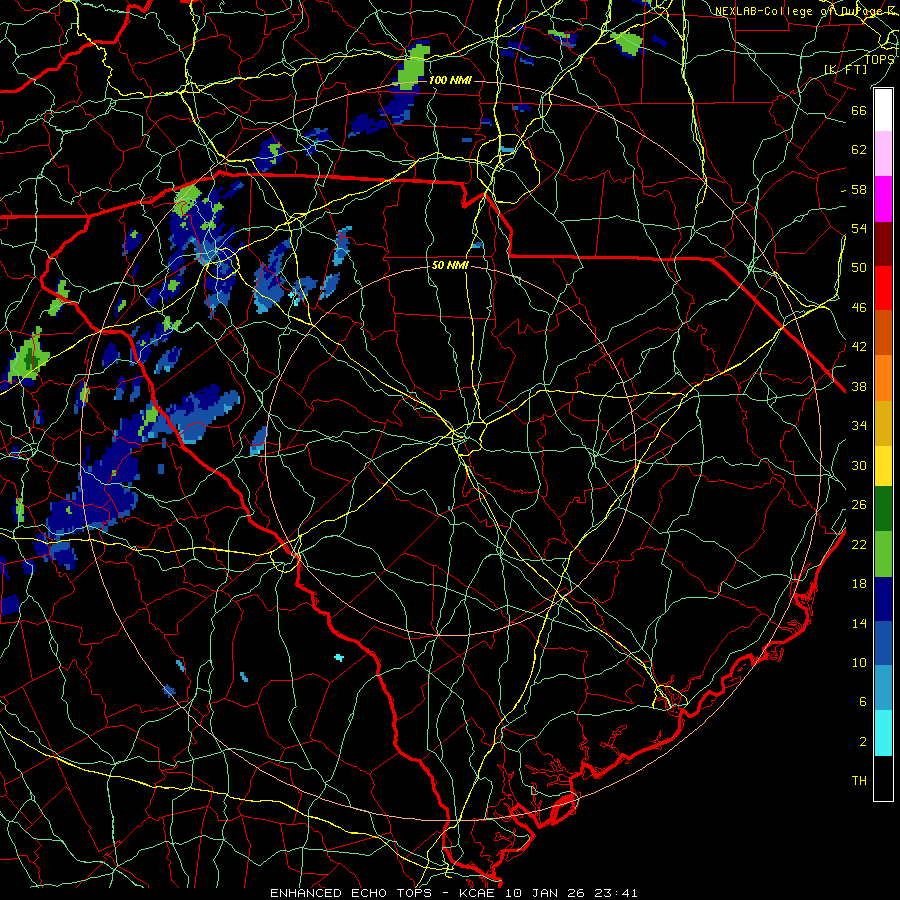Click the legend value 62

(859, 150)
